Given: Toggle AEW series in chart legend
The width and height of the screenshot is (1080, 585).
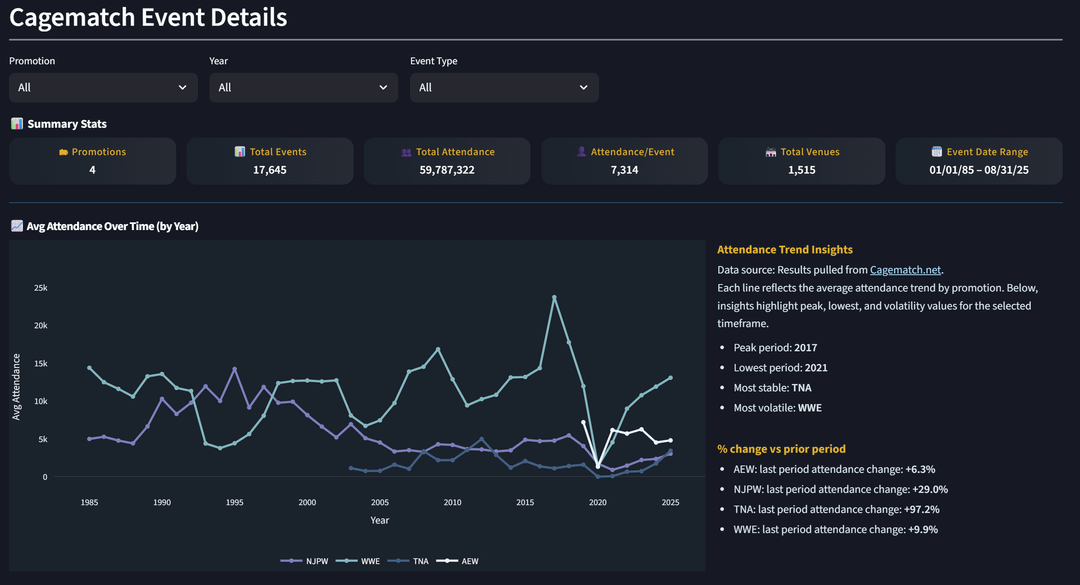Looking at the screenshot, I should click(457, 561).
